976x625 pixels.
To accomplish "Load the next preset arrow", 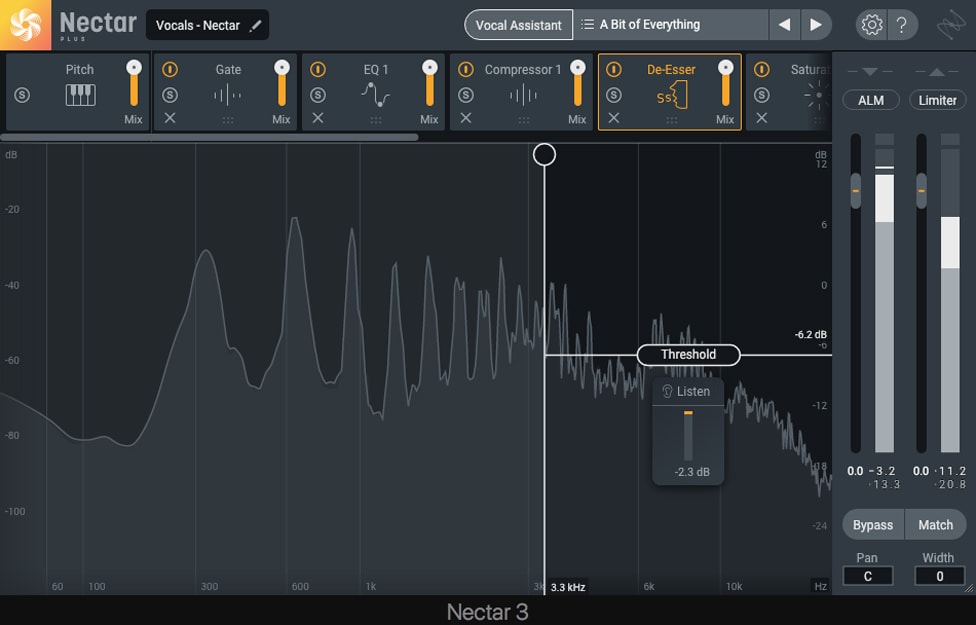I will (x=815, y=25).
